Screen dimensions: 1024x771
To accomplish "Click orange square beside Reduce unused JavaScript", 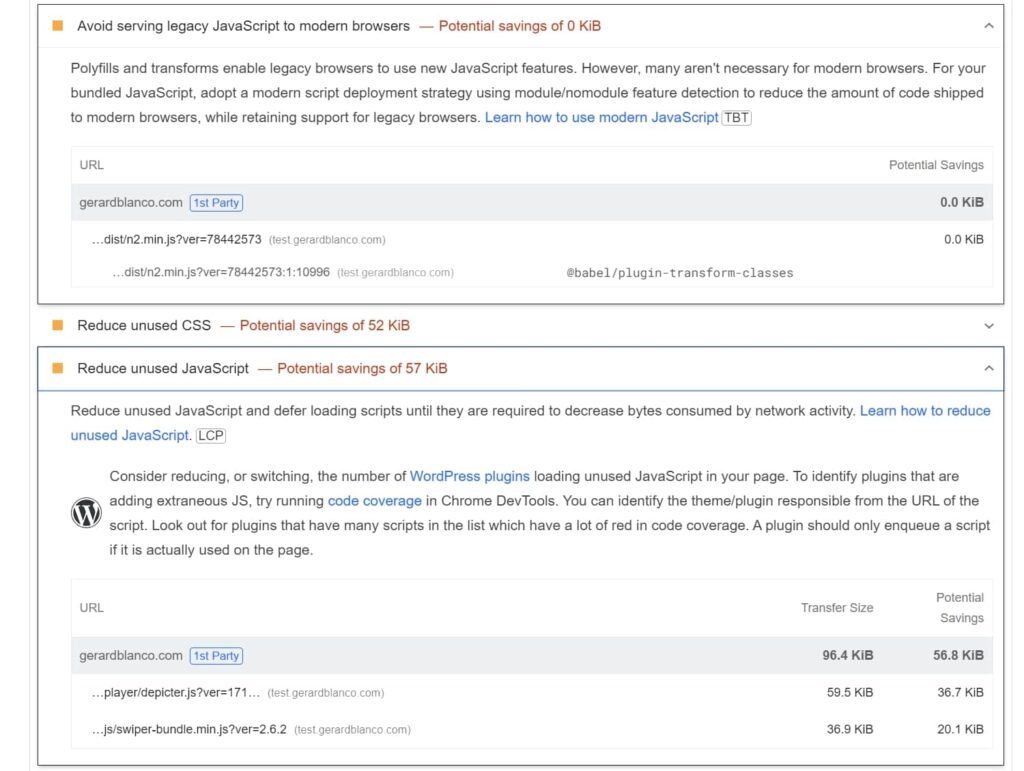I will click(58, 368).
